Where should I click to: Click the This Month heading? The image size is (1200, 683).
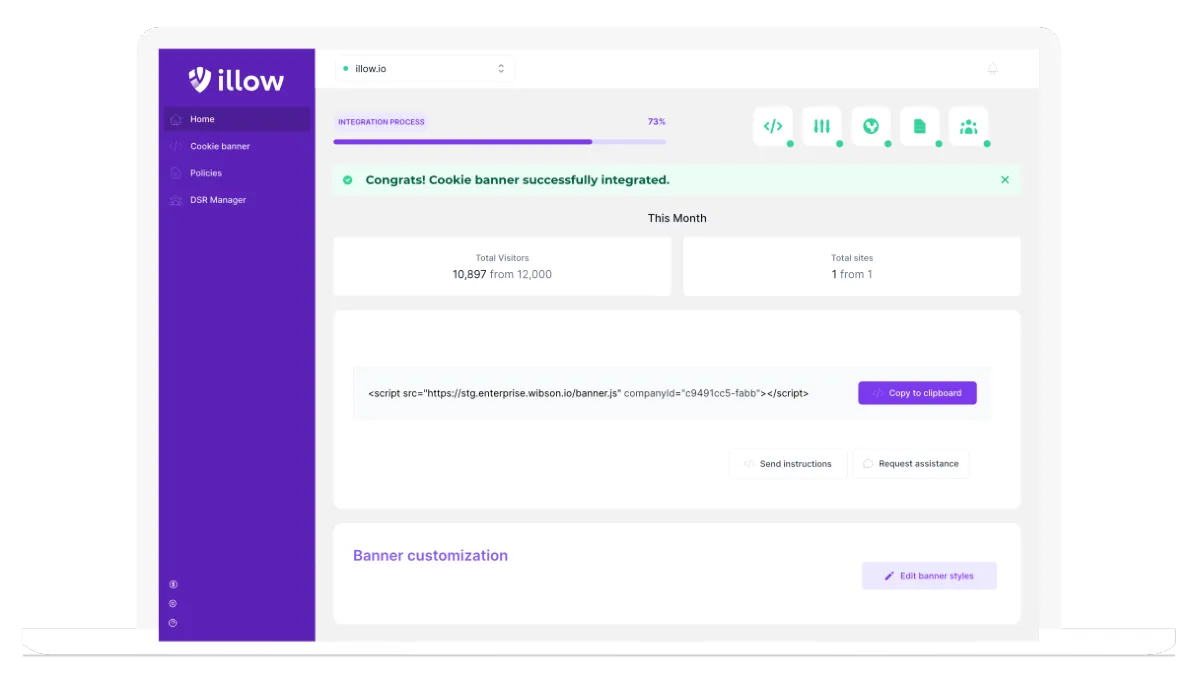[677, 218]
